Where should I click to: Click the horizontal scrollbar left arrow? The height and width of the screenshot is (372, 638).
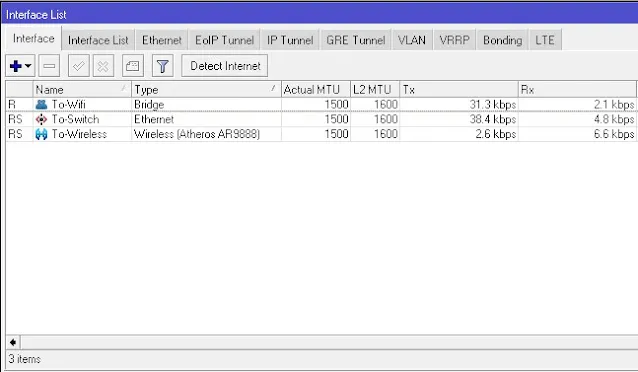coord(13,342)
